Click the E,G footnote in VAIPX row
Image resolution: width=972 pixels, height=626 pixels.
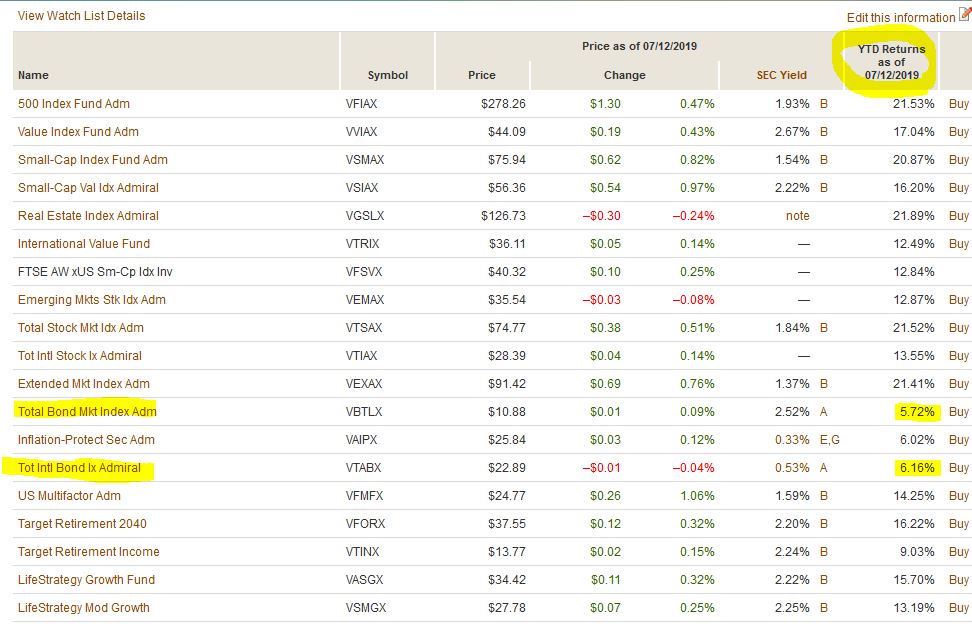pos(829,439)
